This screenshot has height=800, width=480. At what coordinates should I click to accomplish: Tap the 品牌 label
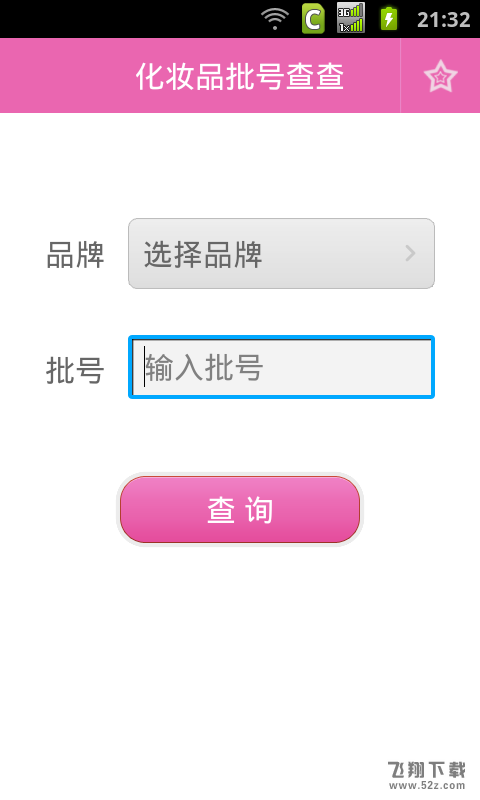coord(75,255)
